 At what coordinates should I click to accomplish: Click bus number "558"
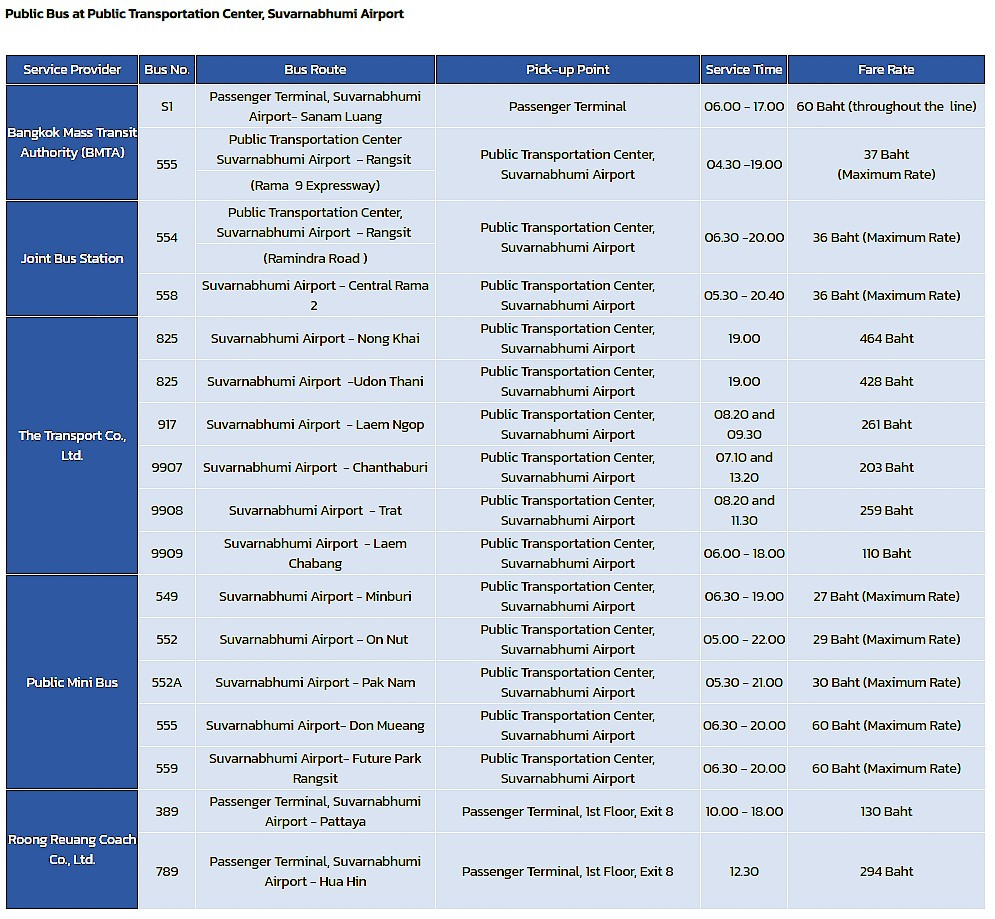point(167,295)
